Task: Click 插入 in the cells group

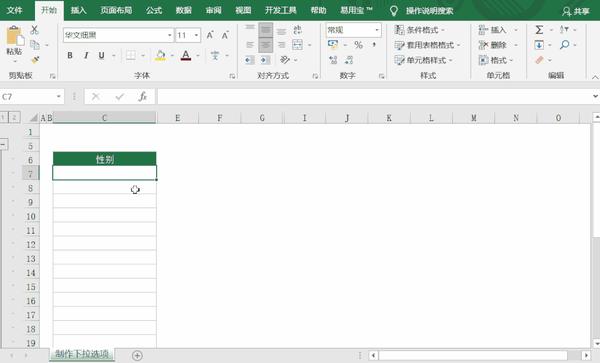Action: 493,30
